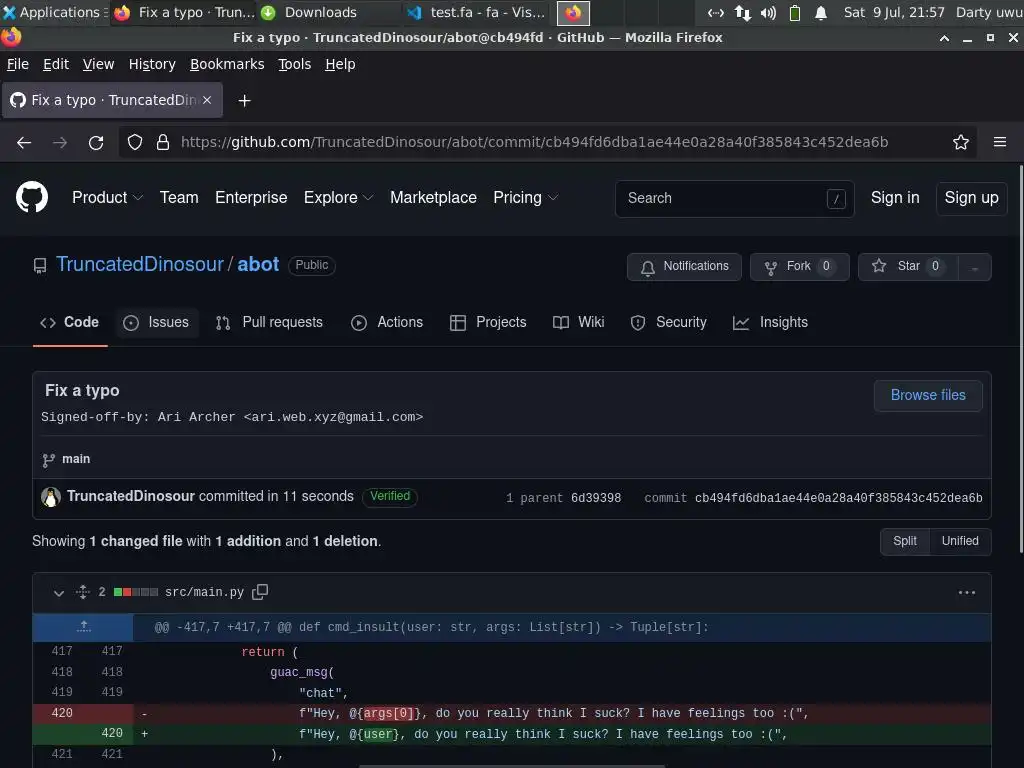Open the Issues tab
The width and height of the screenshot is (1024, 768).
[156, 323]
